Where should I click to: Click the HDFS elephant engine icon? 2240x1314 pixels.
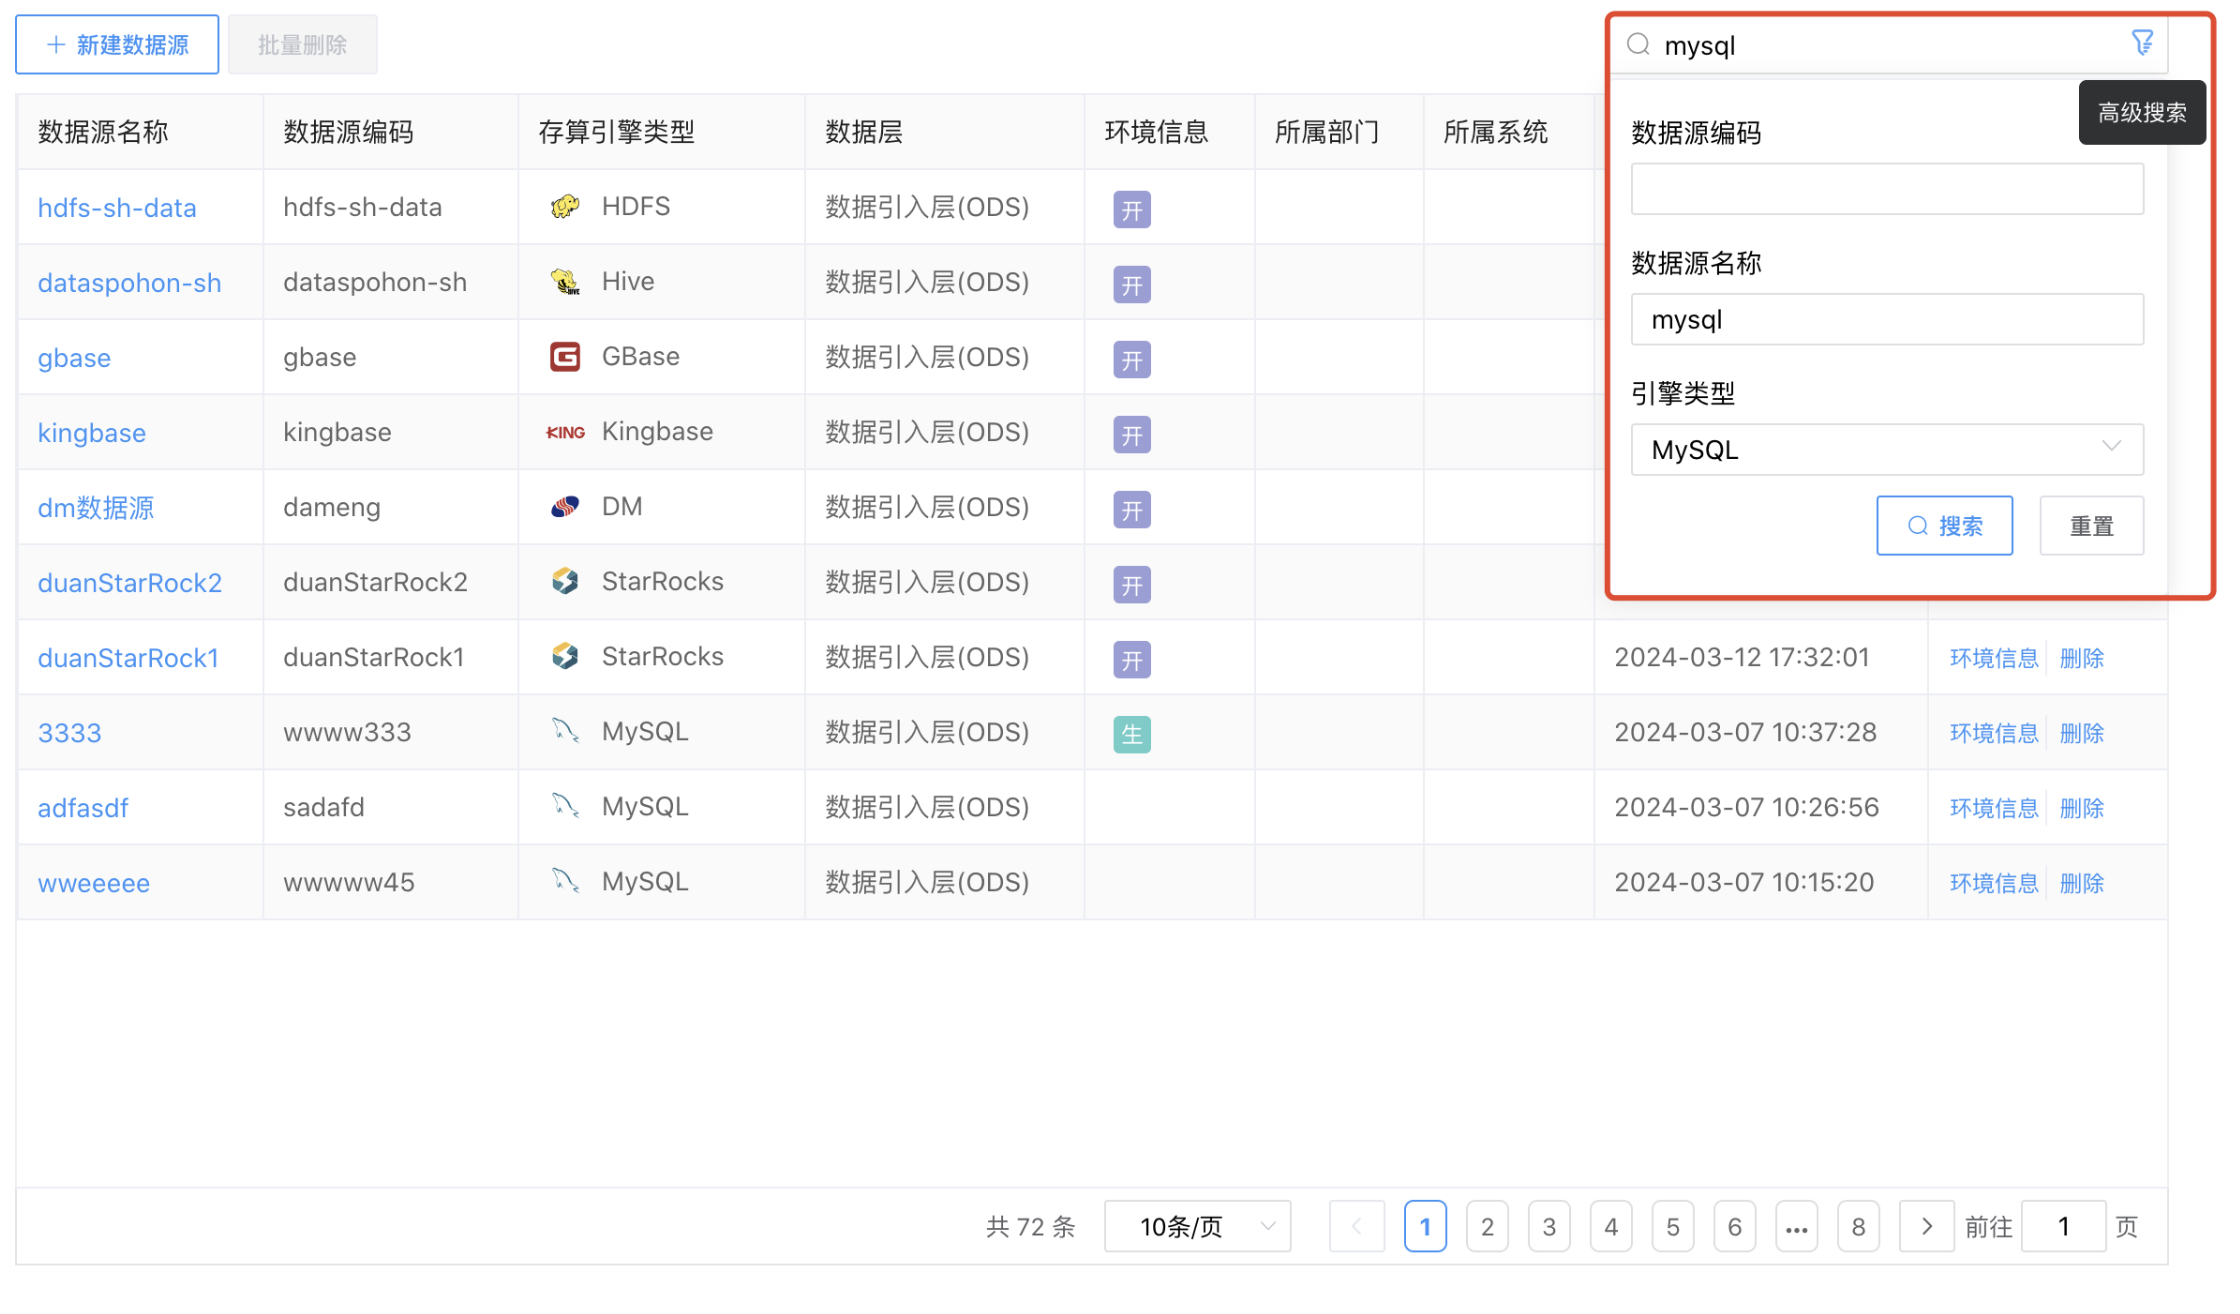click(x=565, y=206)
